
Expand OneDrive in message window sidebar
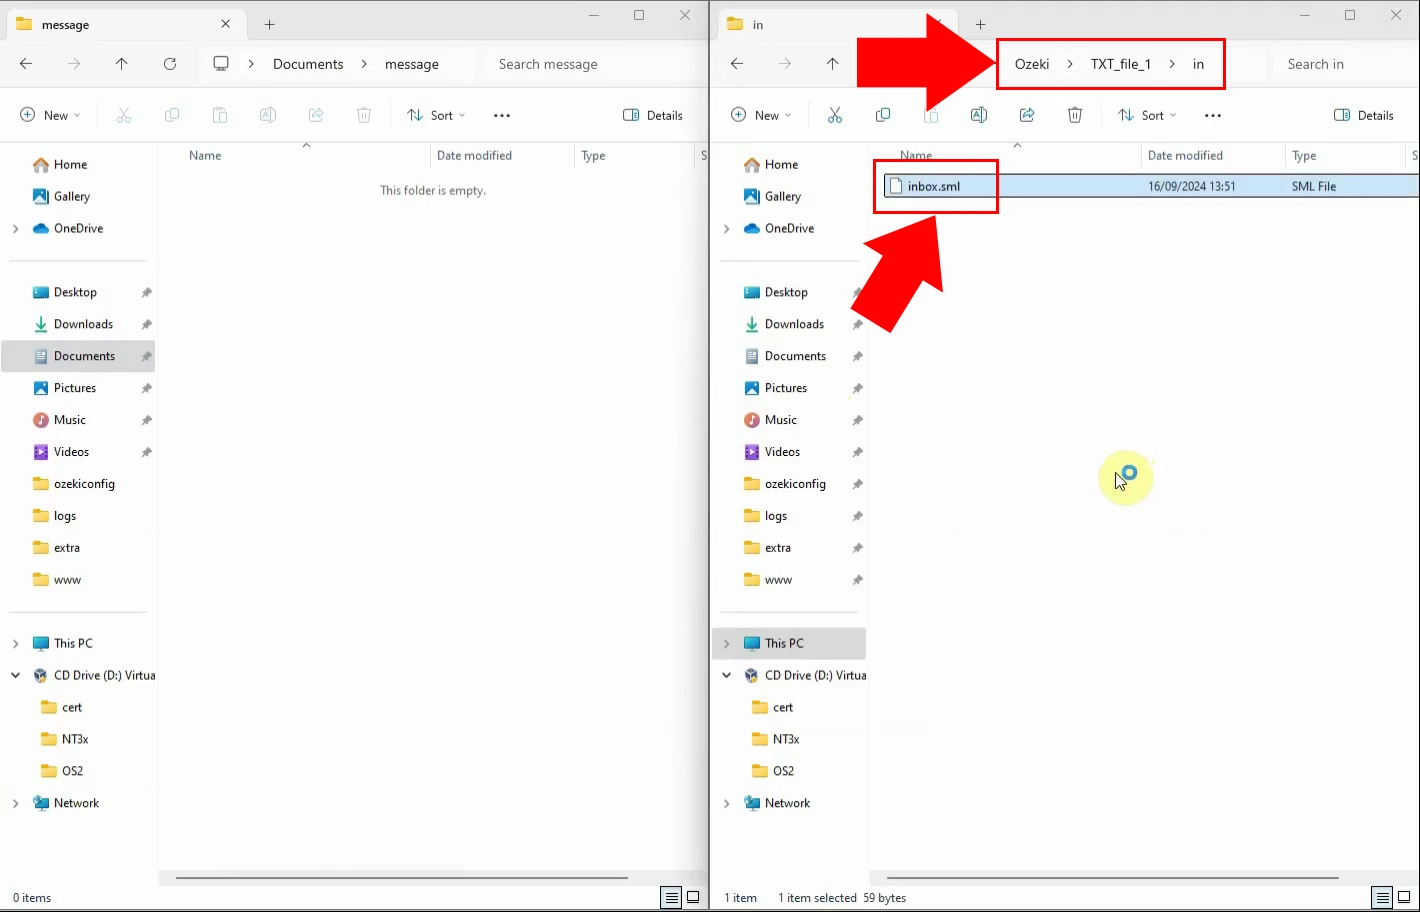(15, 229)
